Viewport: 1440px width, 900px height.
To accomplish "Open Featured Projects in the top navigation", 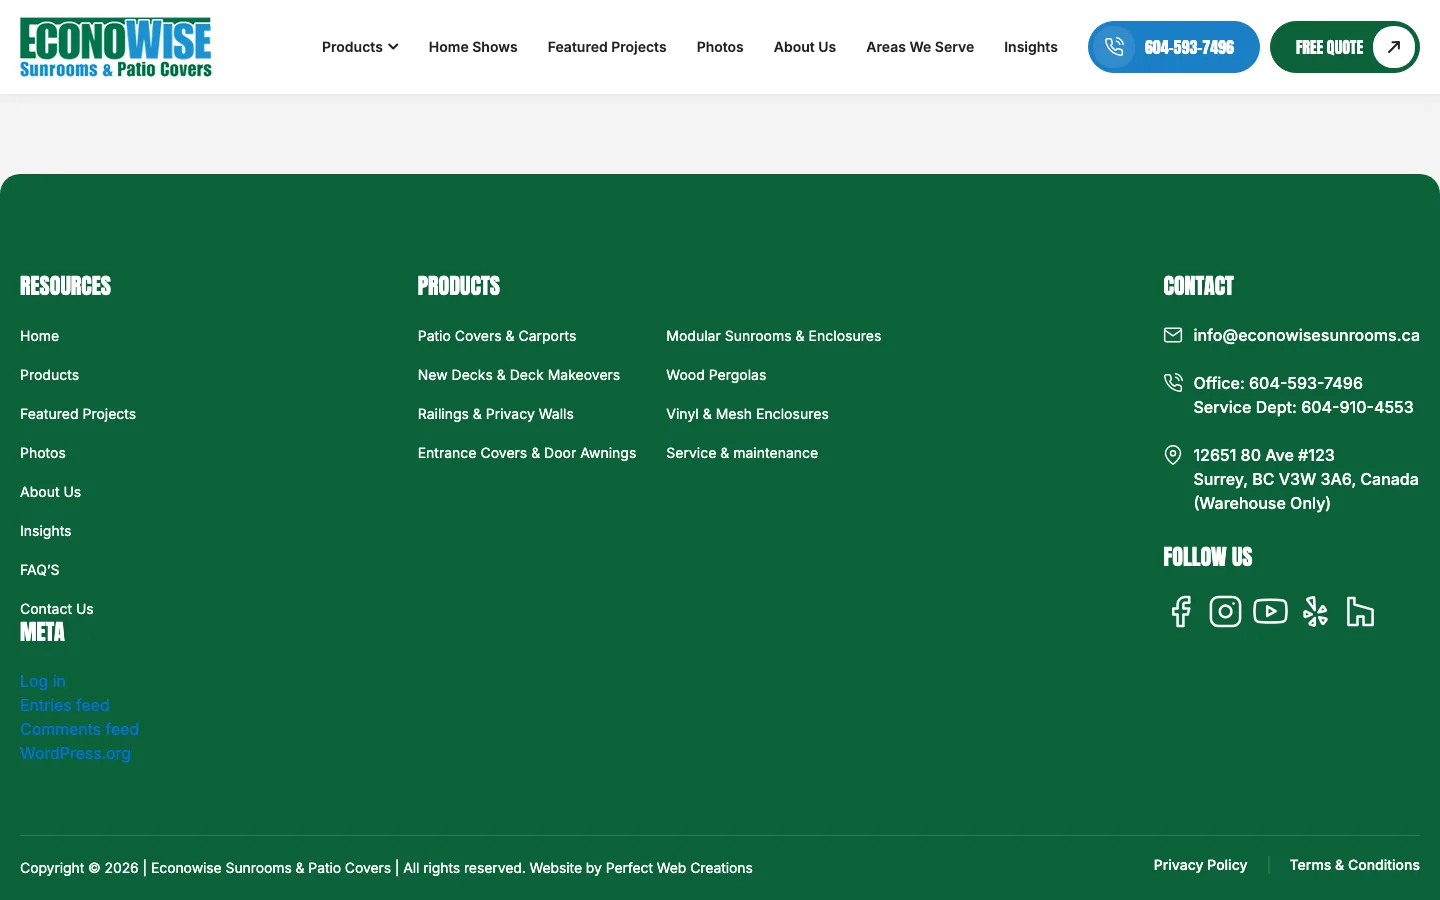I will pos(607,47).
